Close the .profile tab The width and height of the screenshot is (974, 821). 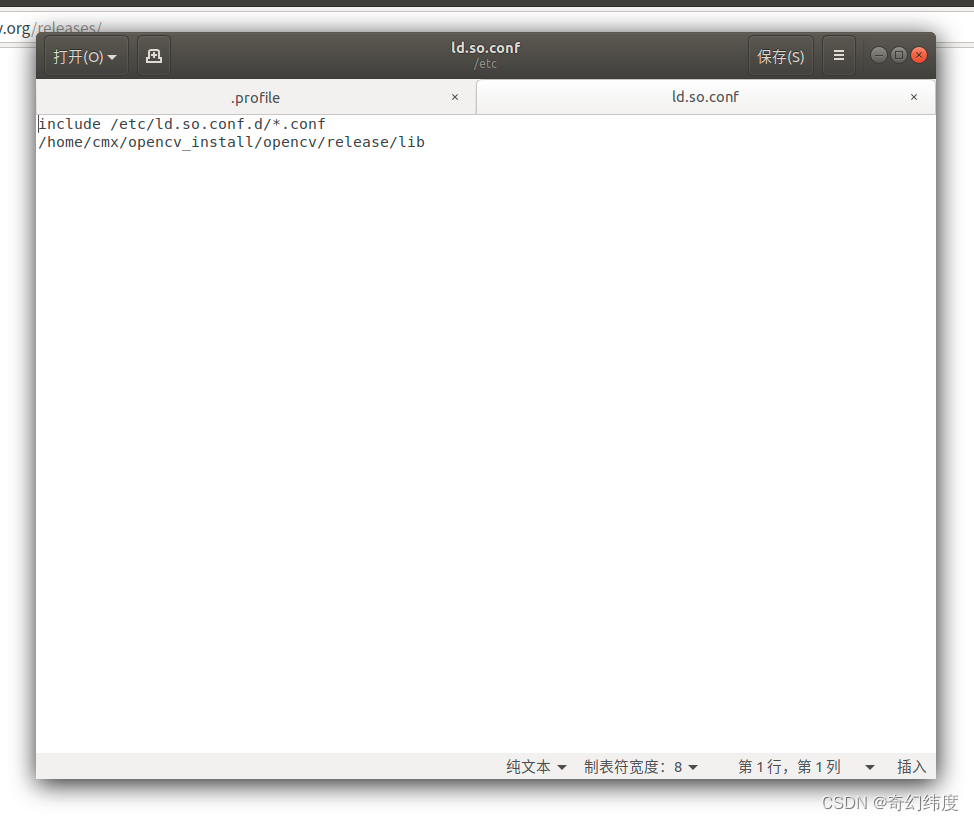click(x=455, y=97)
